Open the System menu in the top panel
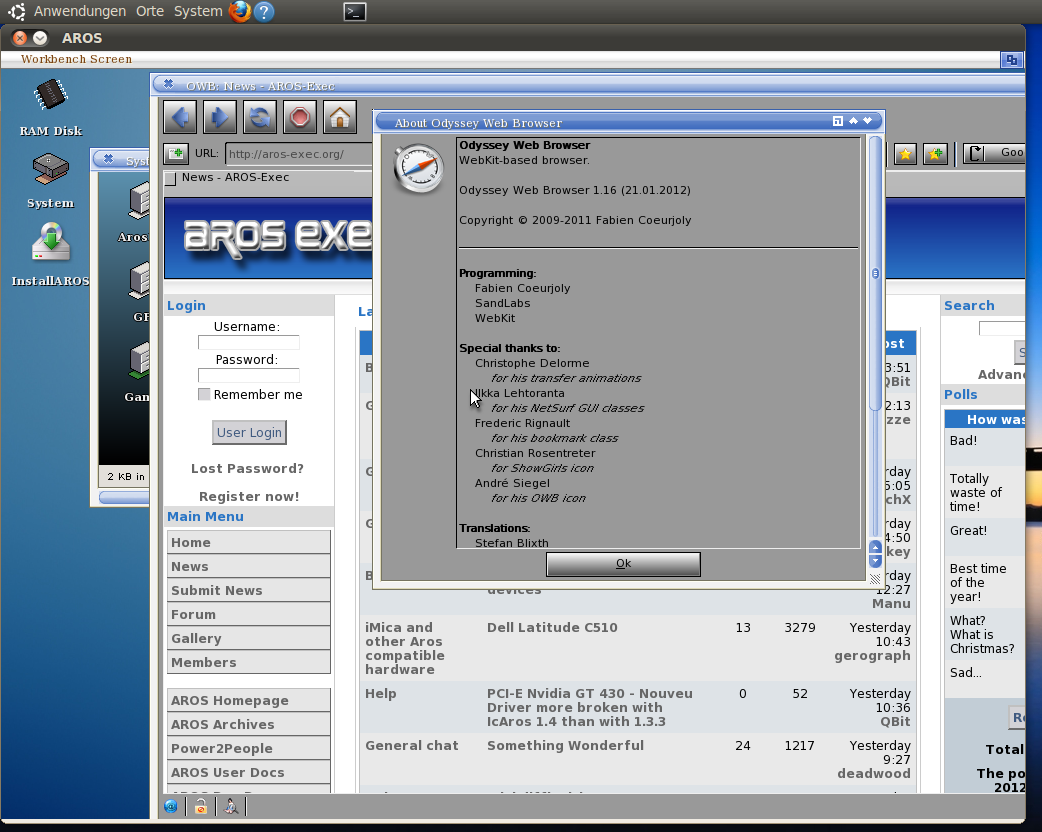 click(198, 11)
